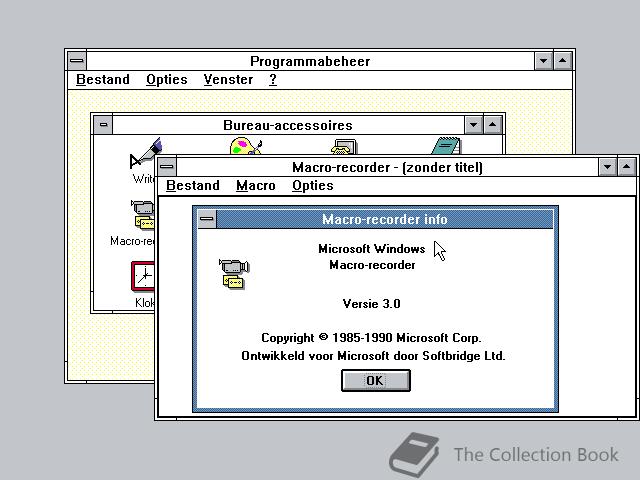Click the Programmabeheer title bar

click(310, 61)
